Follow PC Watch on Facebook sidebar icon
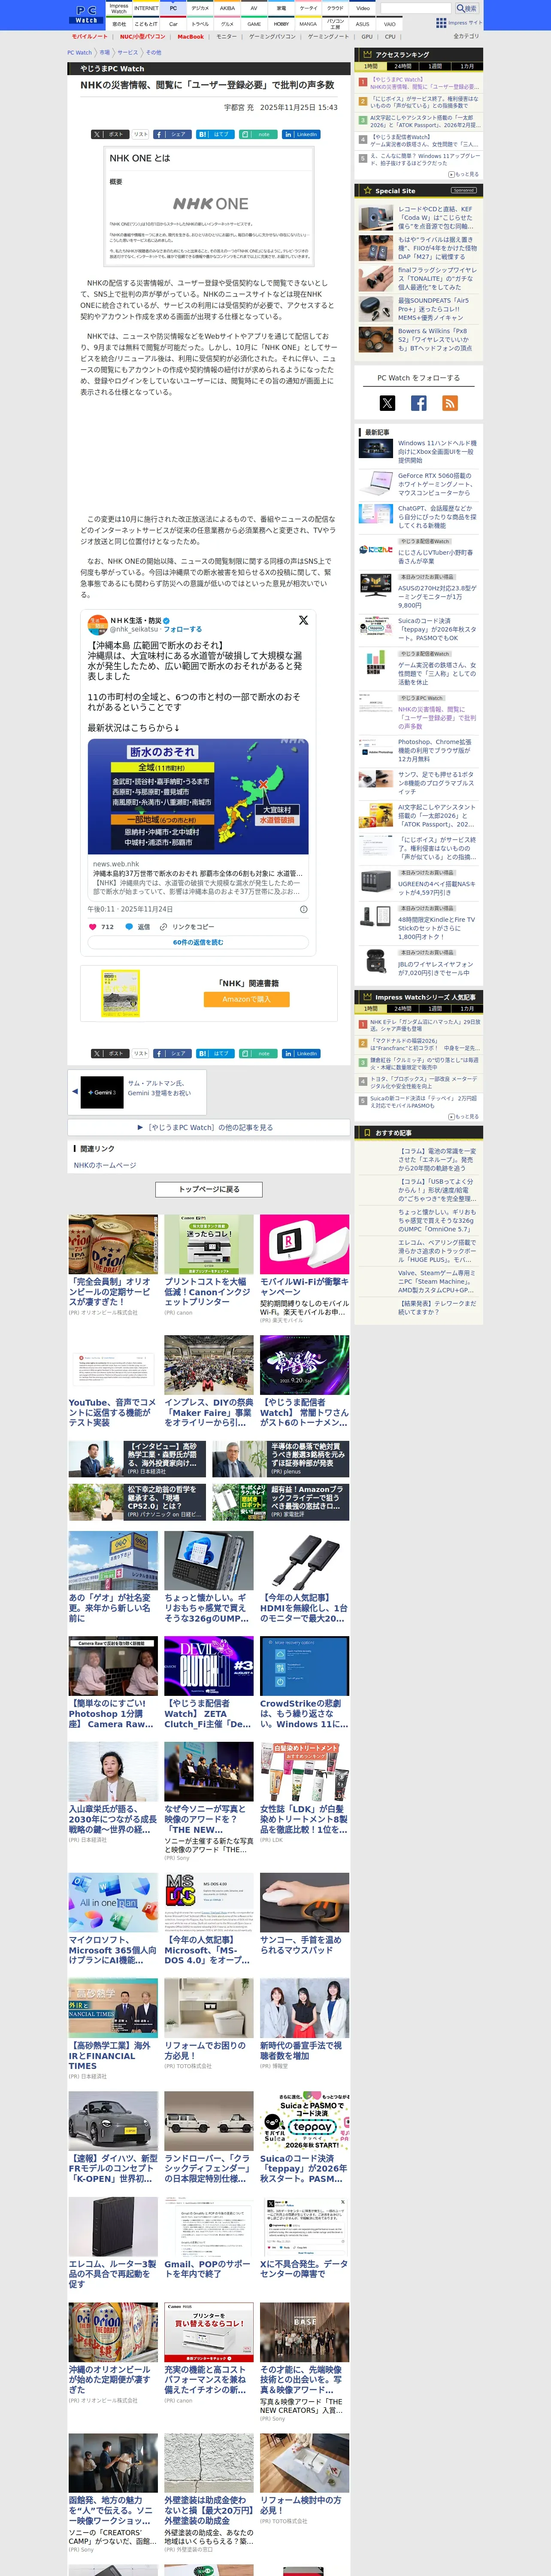 (419, 403)
